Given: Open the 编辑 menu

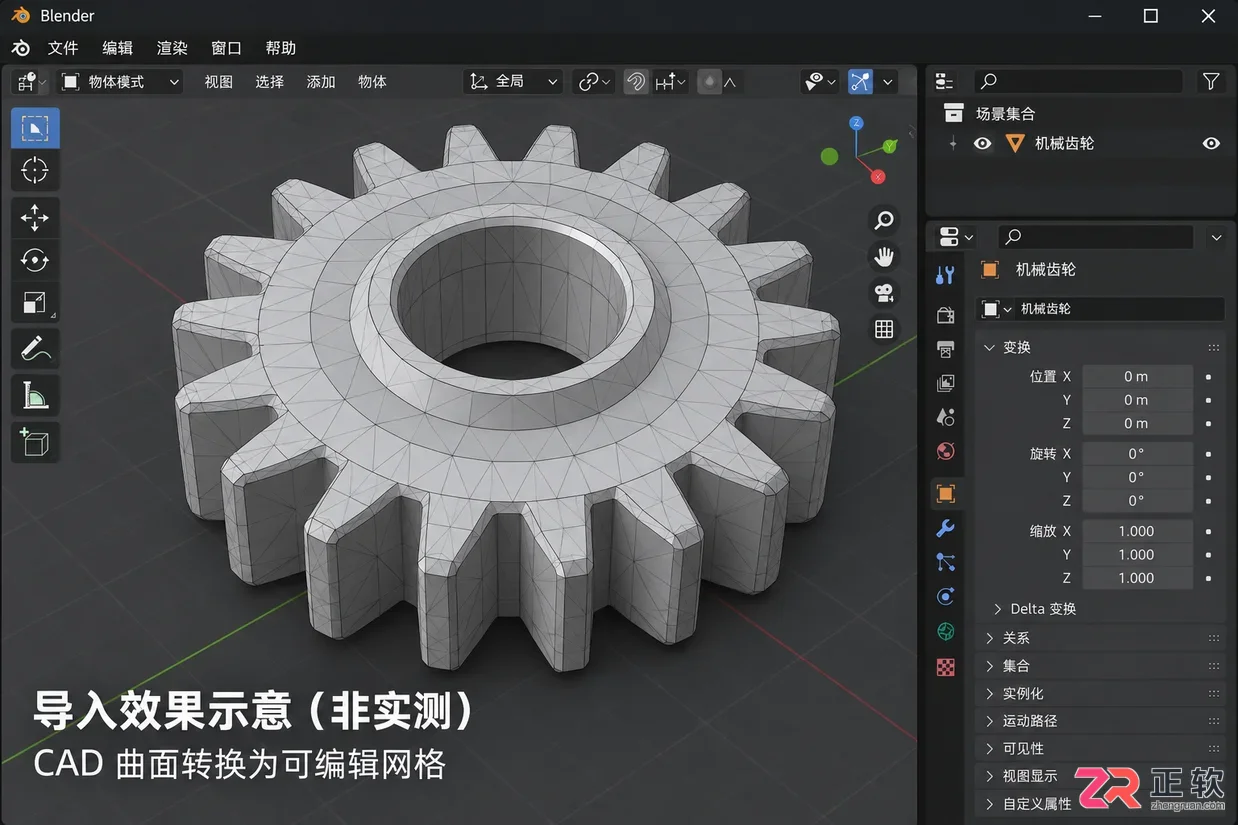Looking at the screenshot, I should [117, 48].
